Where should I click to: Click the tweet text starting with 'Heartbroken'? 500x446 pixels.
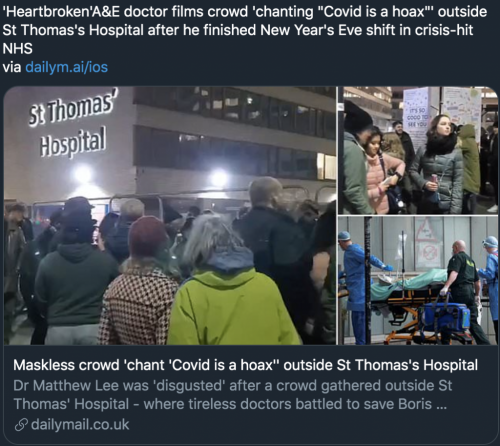(244, 30)
